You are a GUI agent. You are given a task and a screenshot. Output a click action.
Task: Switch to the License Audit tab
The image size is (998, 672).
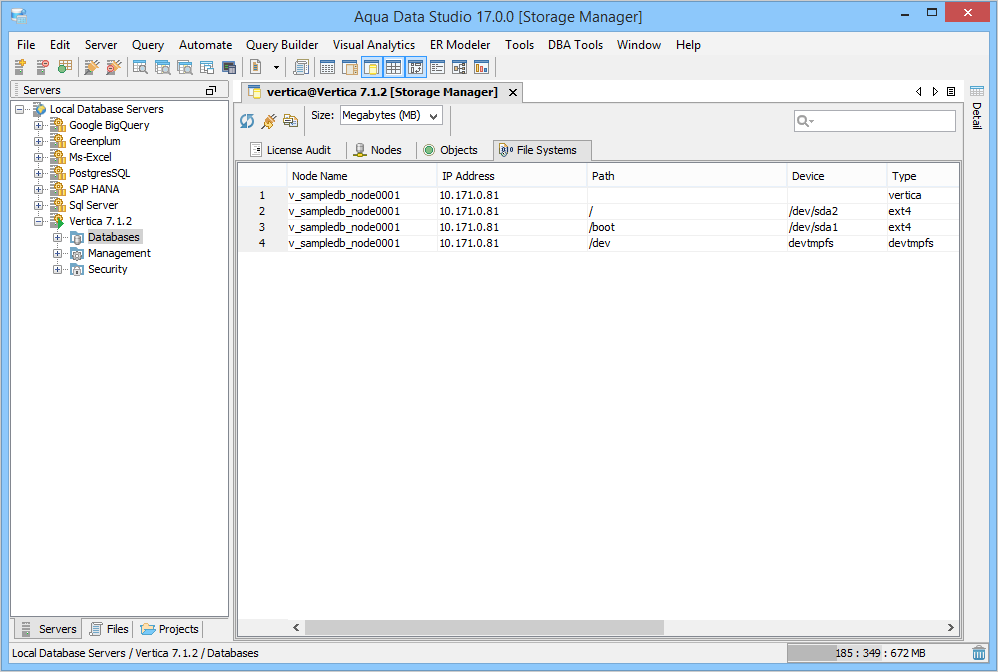click(291, 150)
